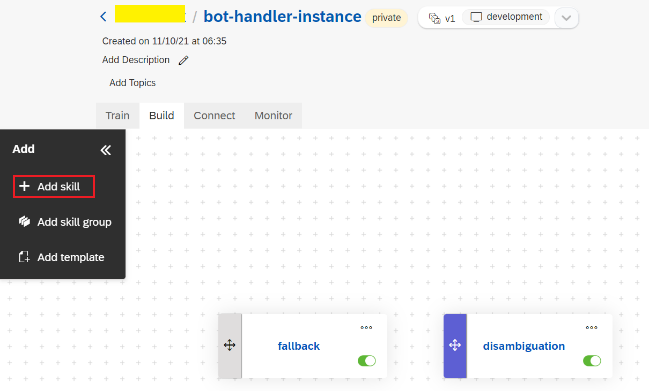The image size is (649, 391).
Task: Click the Add template document icon
Action: (24, 257)
